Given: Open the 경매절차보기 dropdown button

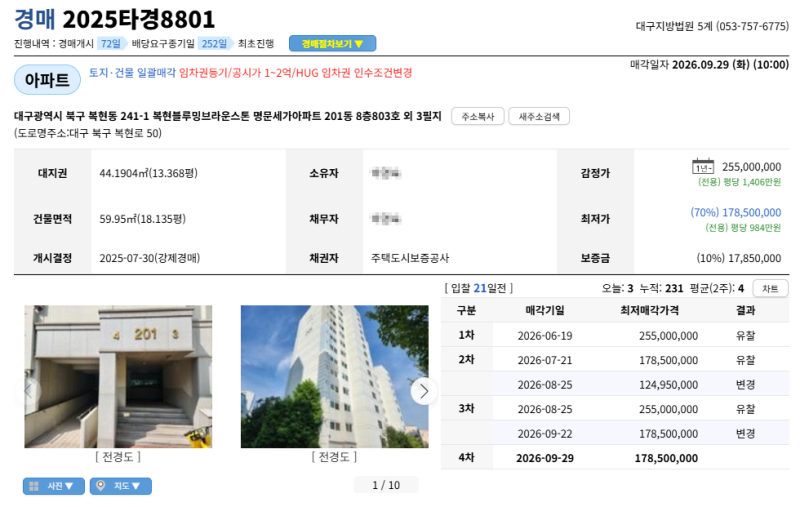Looking at the screenshot, I should [x=332, y=44].
